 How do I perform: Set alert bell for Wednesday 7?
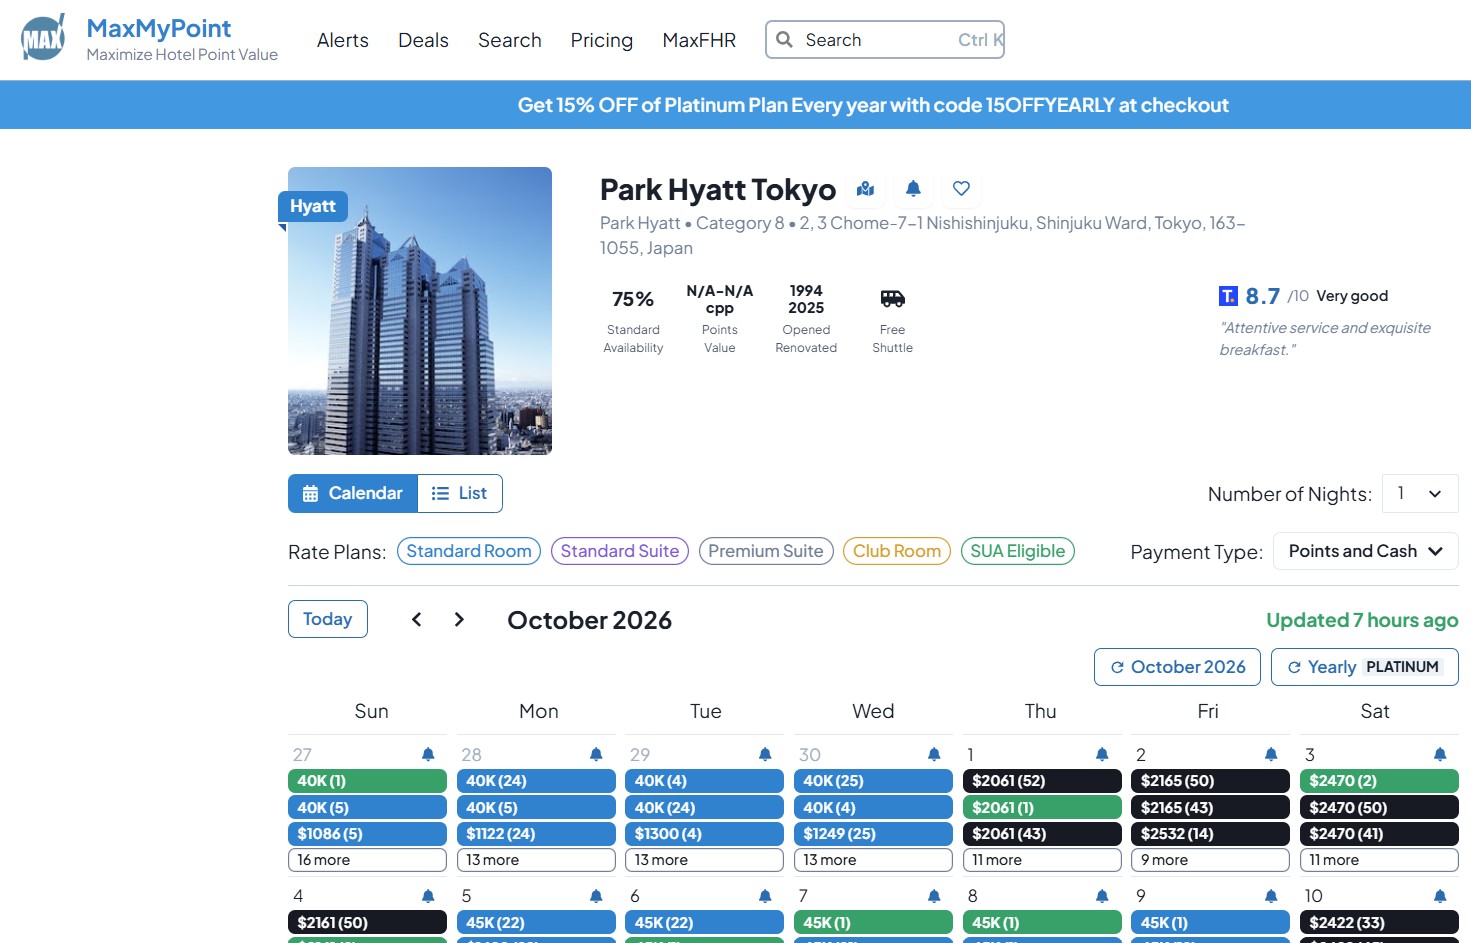click(934, 896)
